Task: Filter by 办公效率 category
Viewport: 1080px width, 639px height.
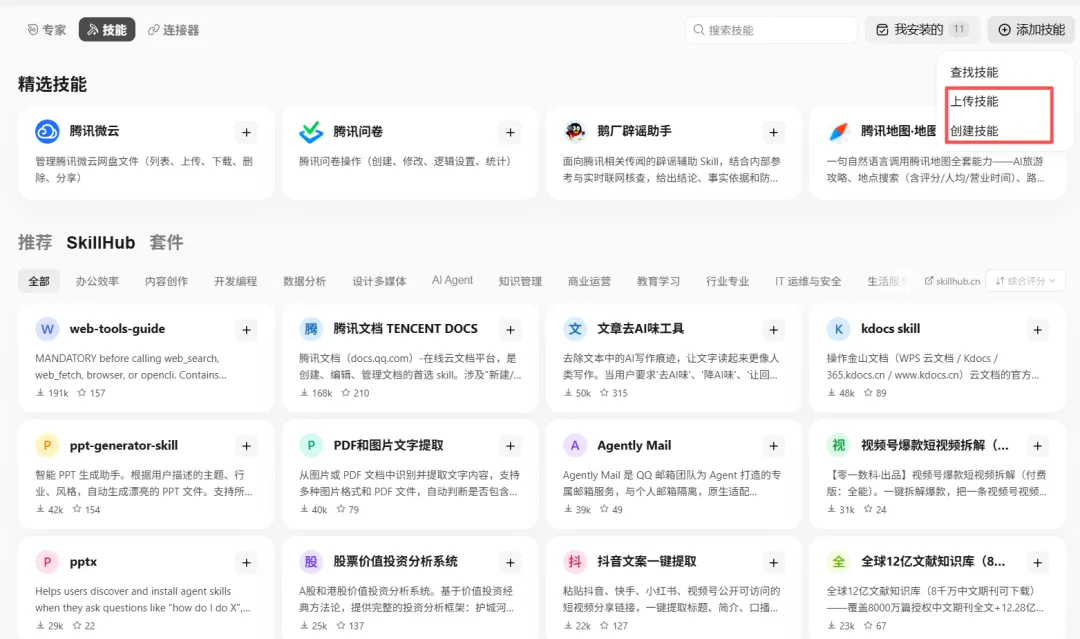Action: (x=97, y=281)
